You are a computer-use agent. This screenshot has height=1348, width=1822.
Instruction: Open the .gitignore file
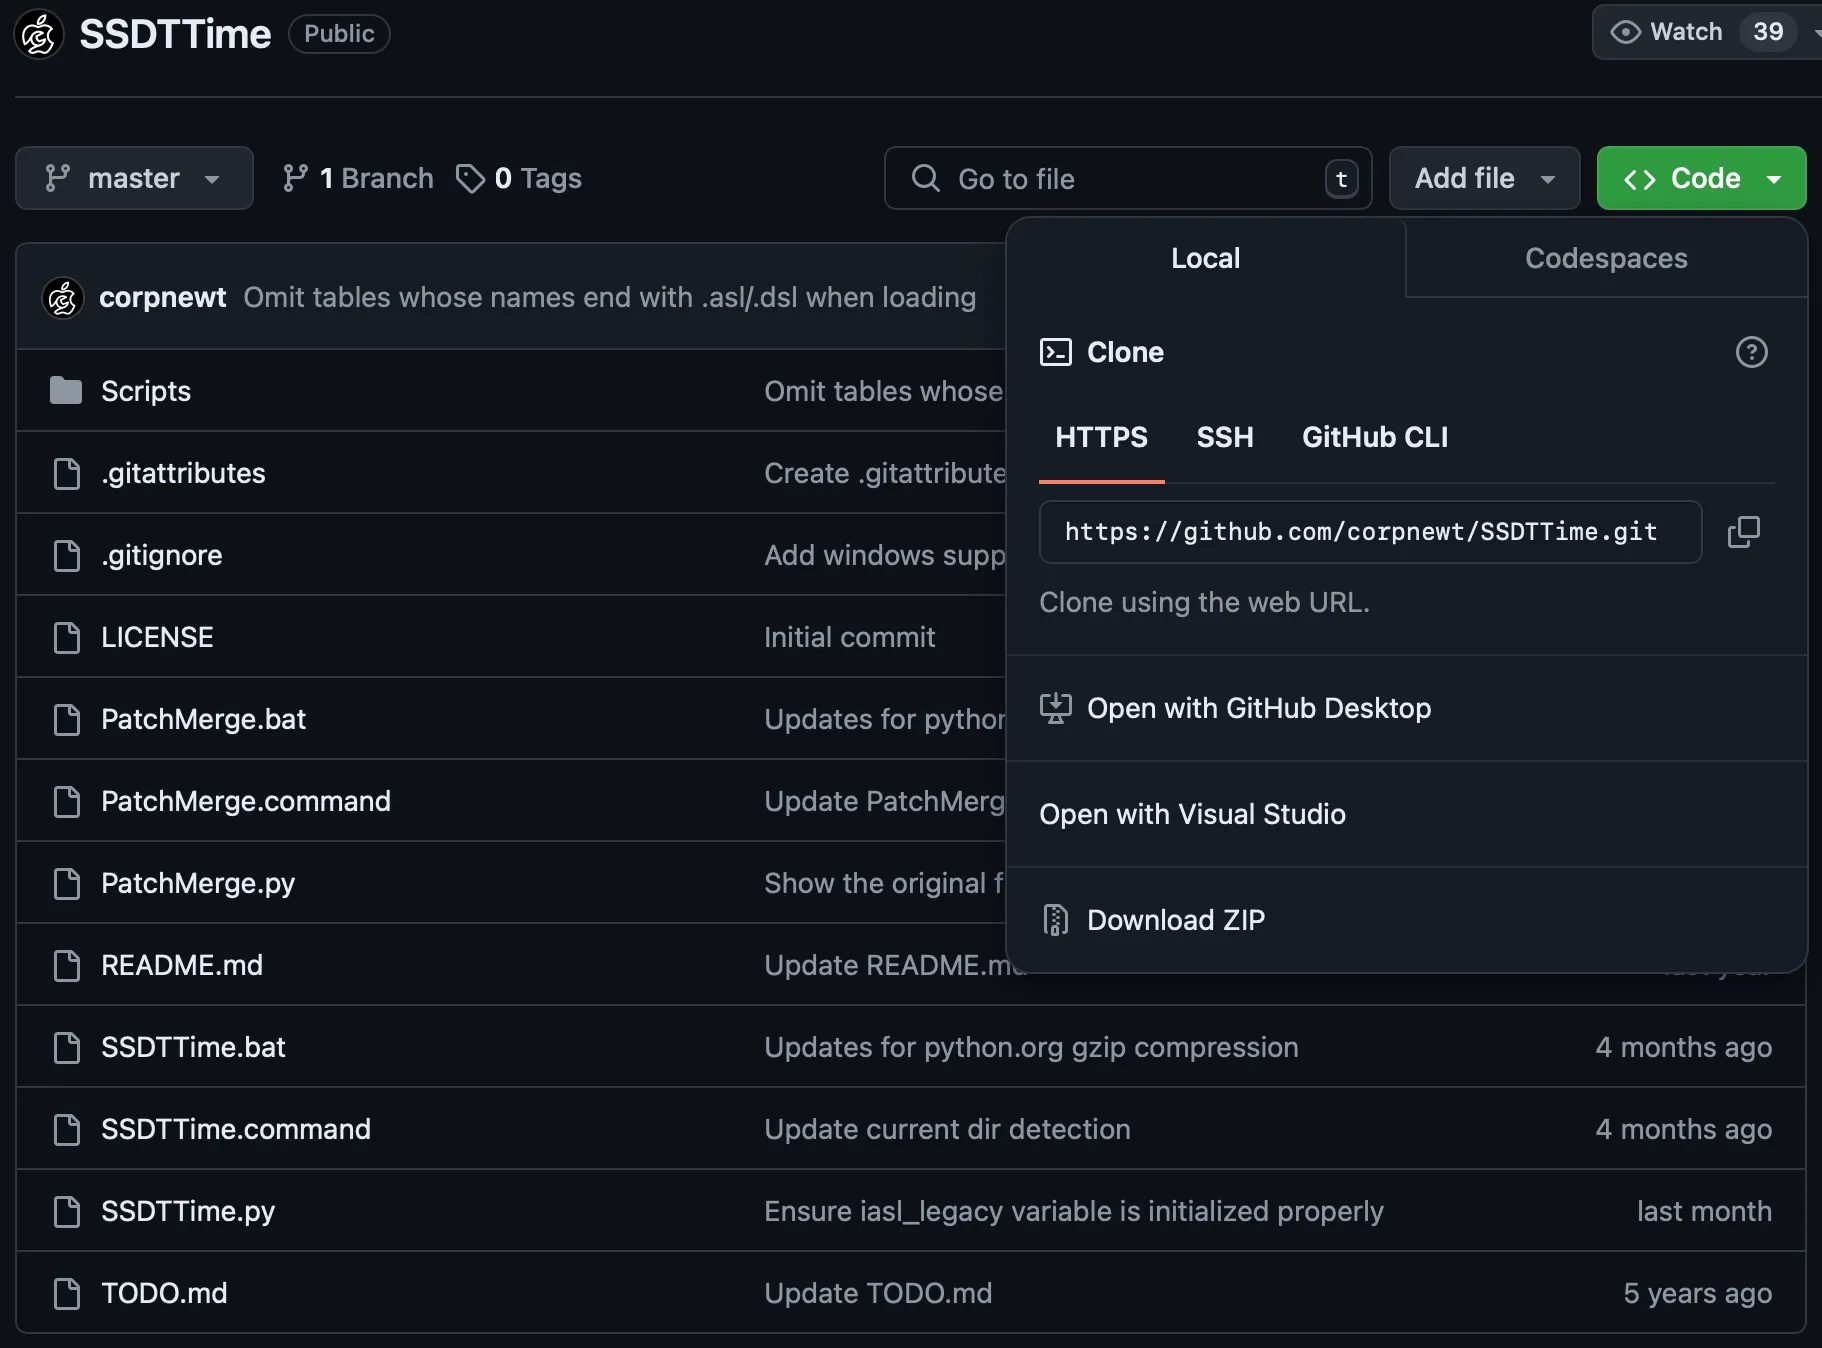coord(161,555)
